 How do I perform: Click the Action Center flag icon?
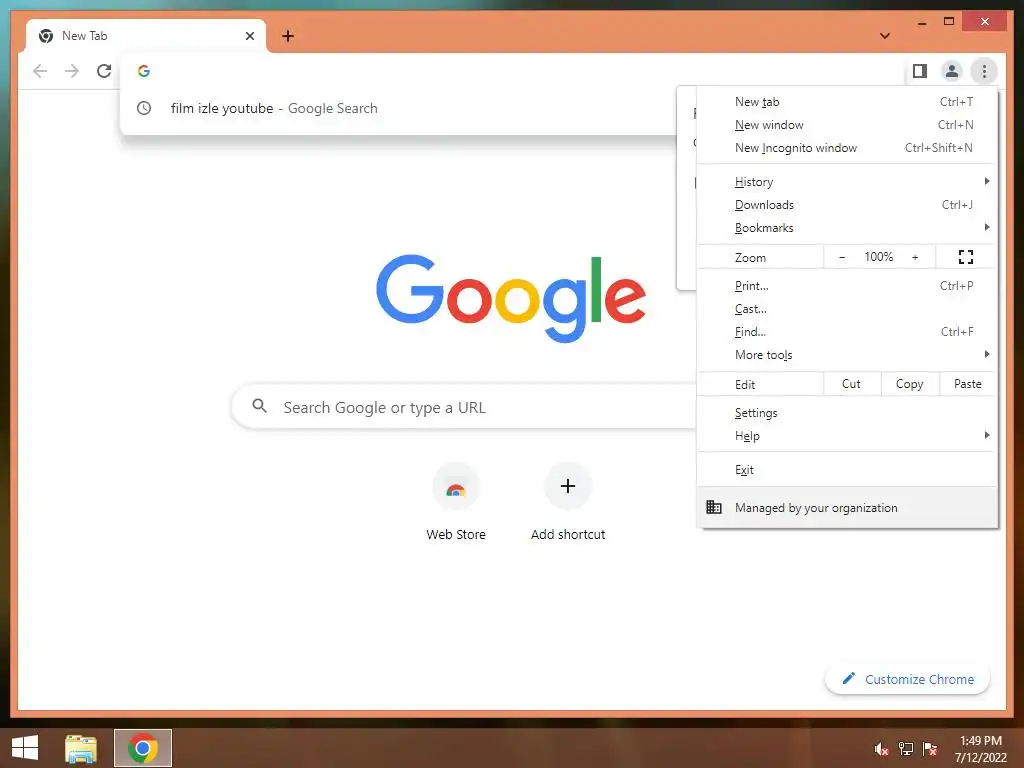930,749
